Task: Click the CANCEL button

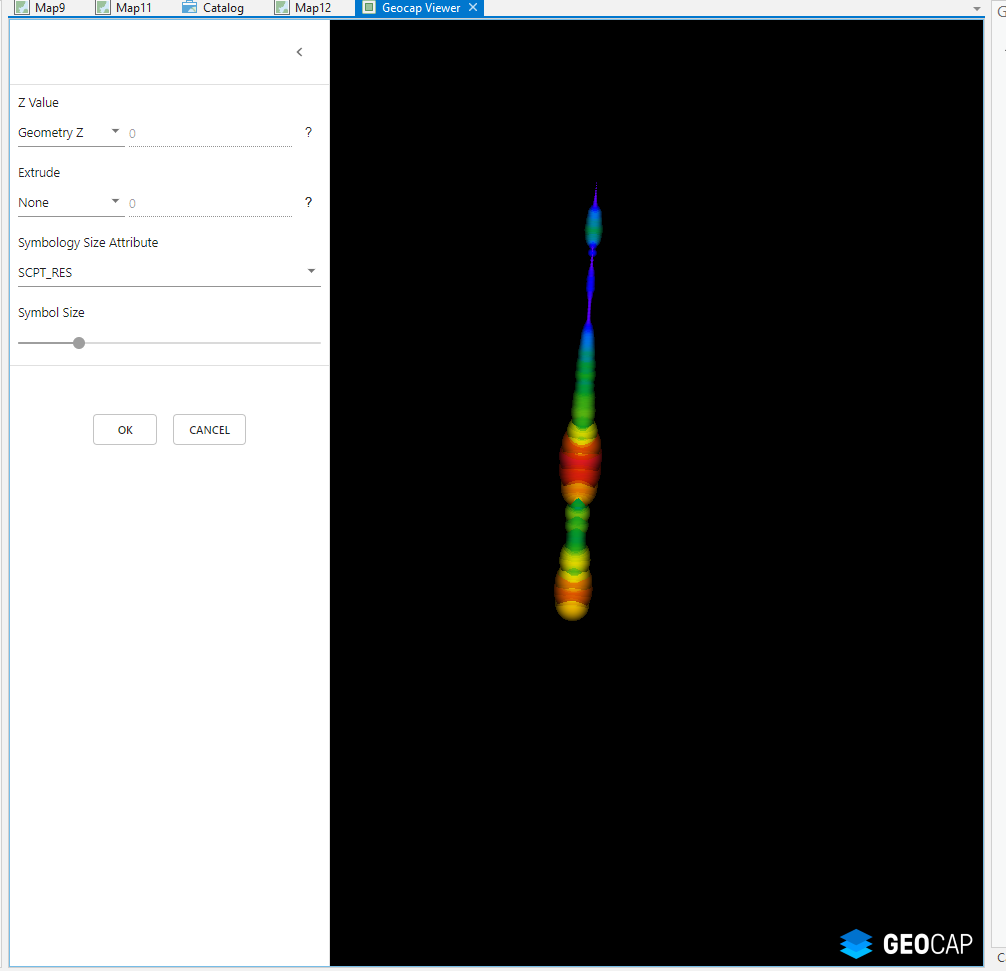Action: [x=209, y=429]
